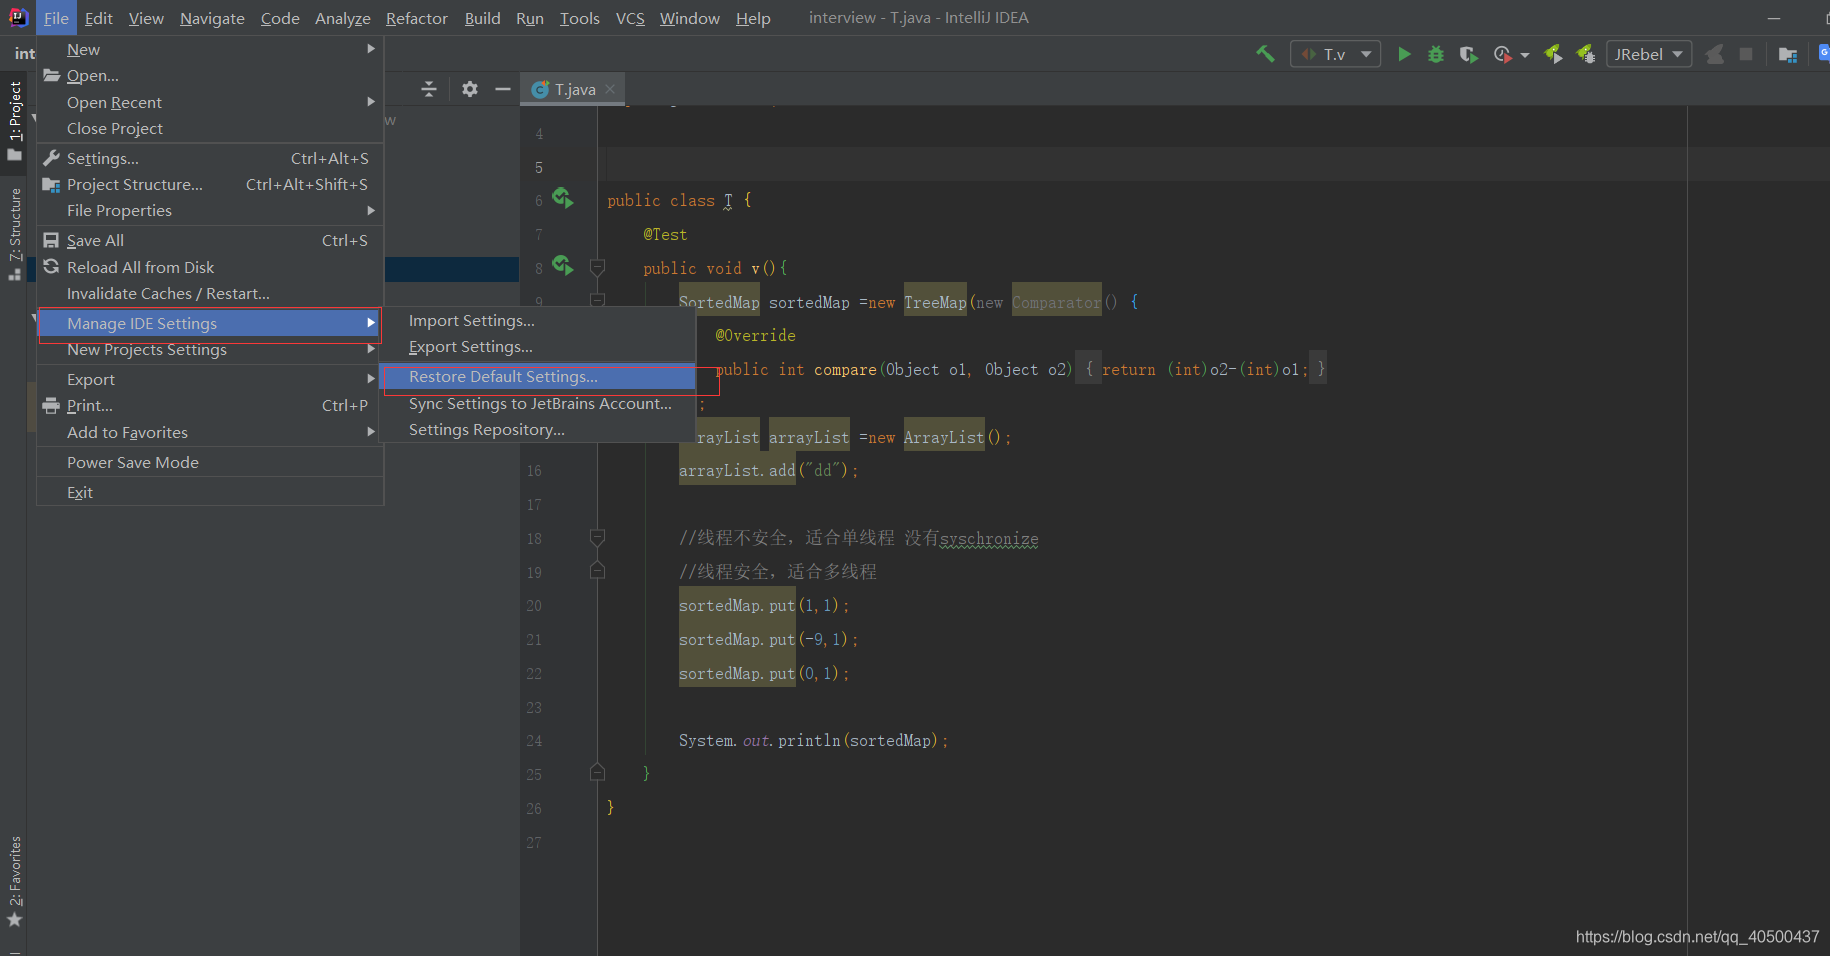
Task: Select Restore Default Settings menu item
Action: coord(539,376)
